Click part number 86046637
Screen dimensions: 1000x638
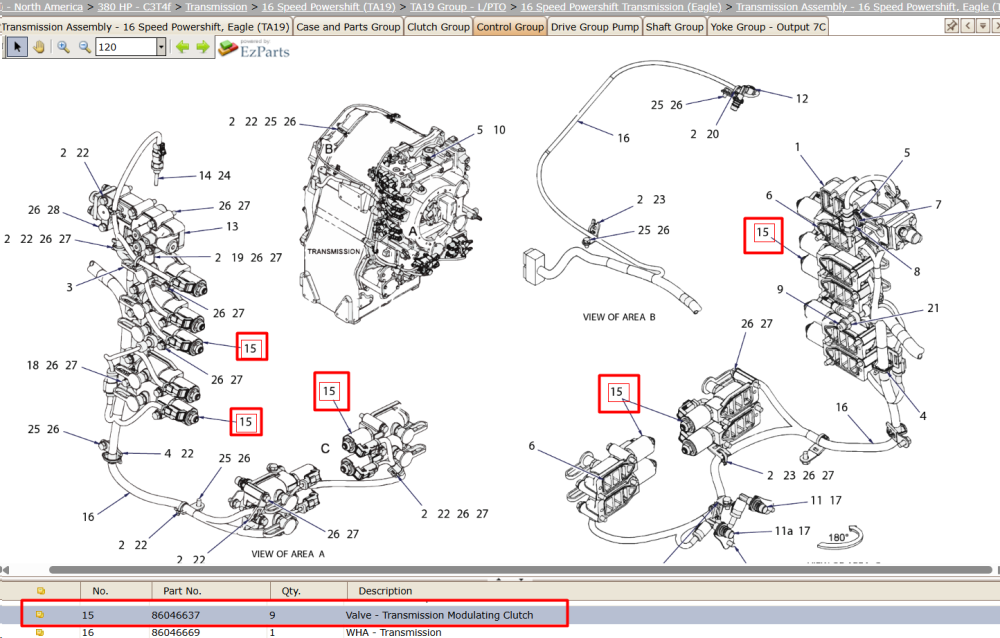tap(175, 615)
